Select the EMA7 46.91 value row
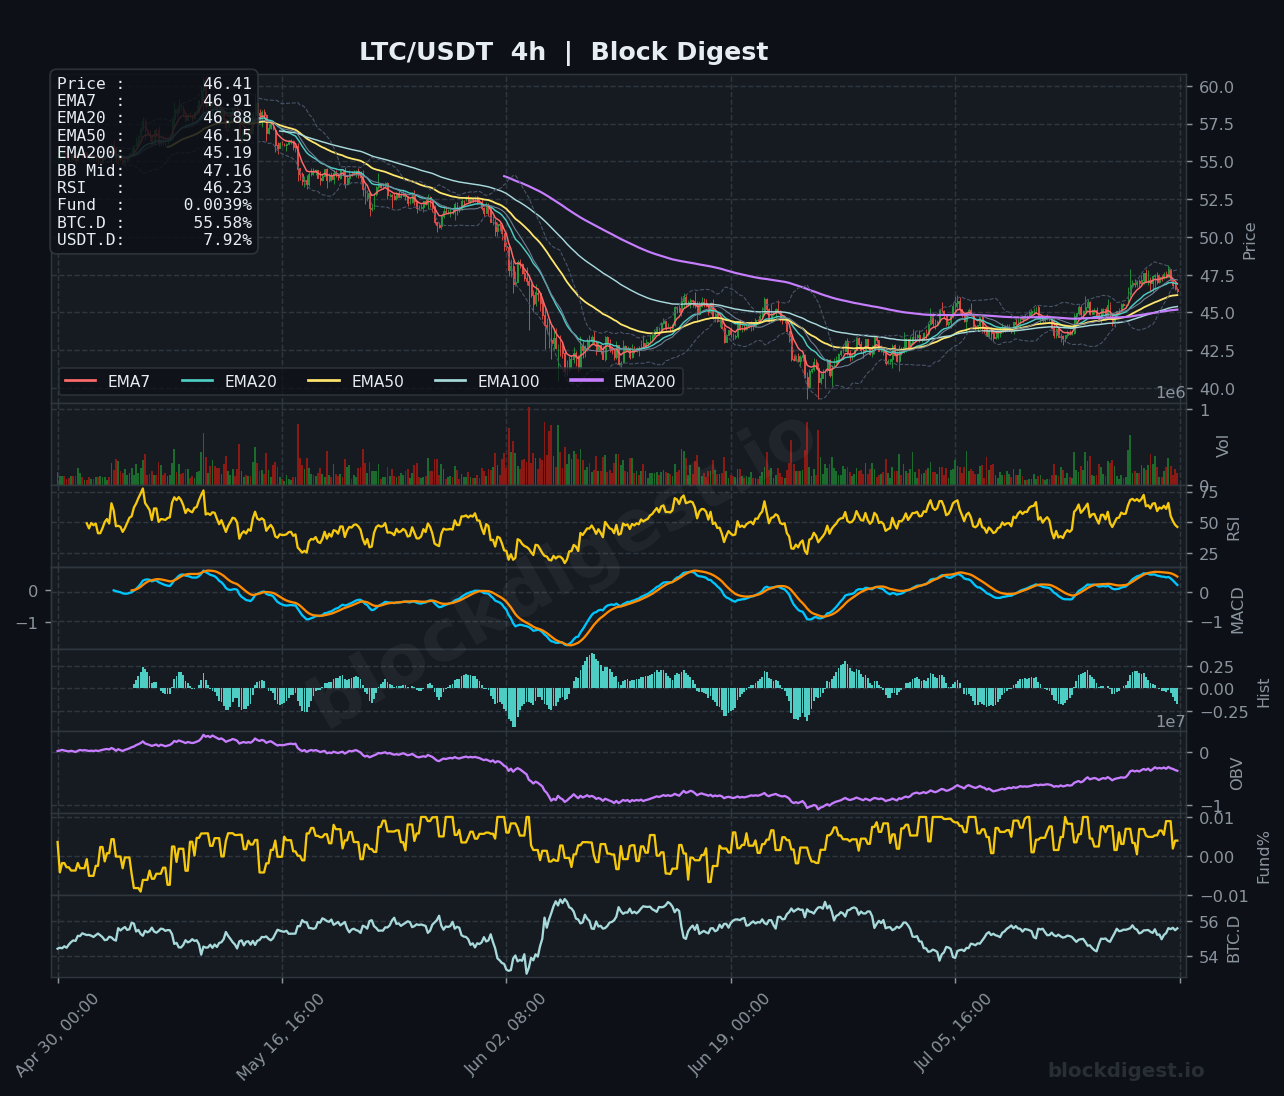 pos(154,102)
